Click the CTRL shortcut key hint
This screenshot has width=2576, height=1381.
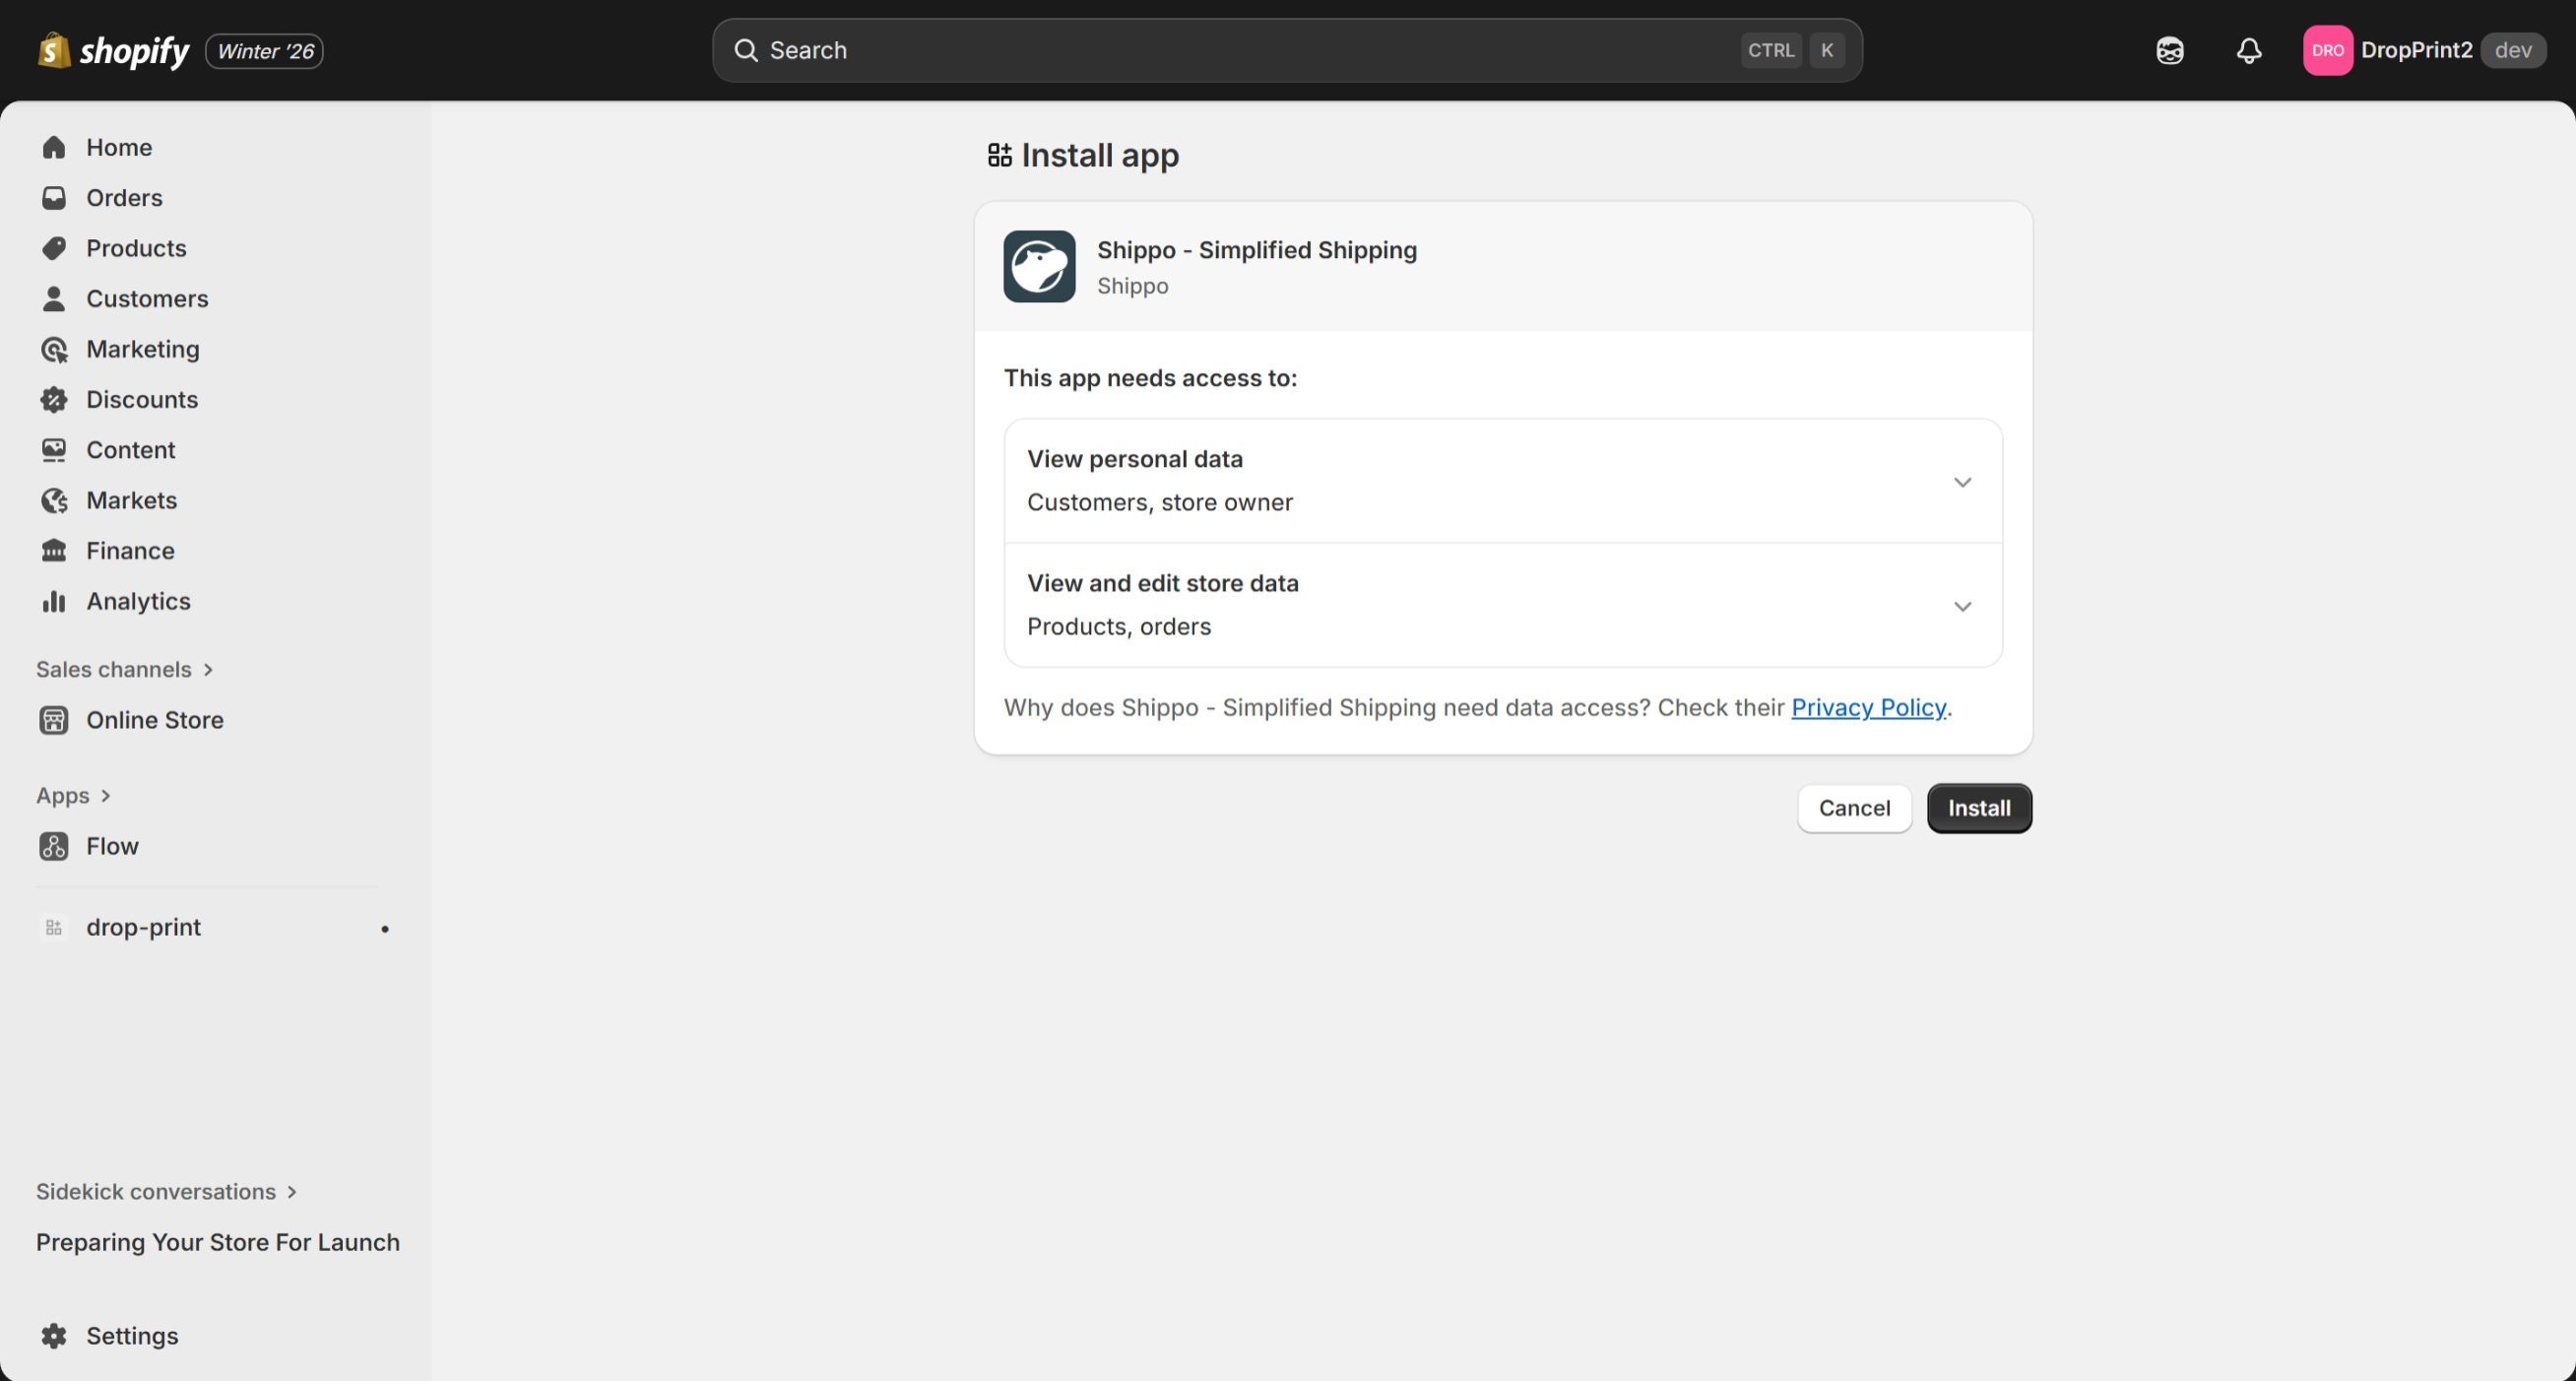(1771, 50)
